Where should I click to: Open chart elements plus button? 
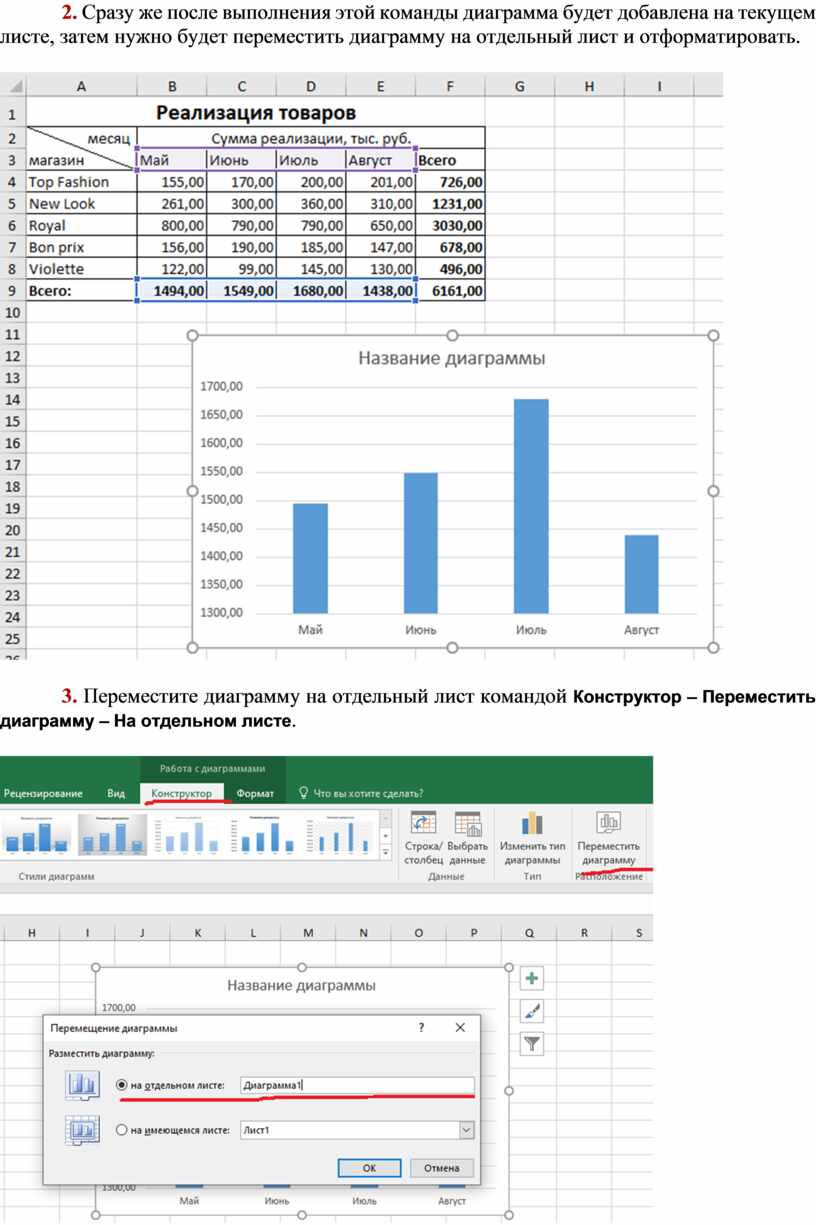tap(532, 979)
